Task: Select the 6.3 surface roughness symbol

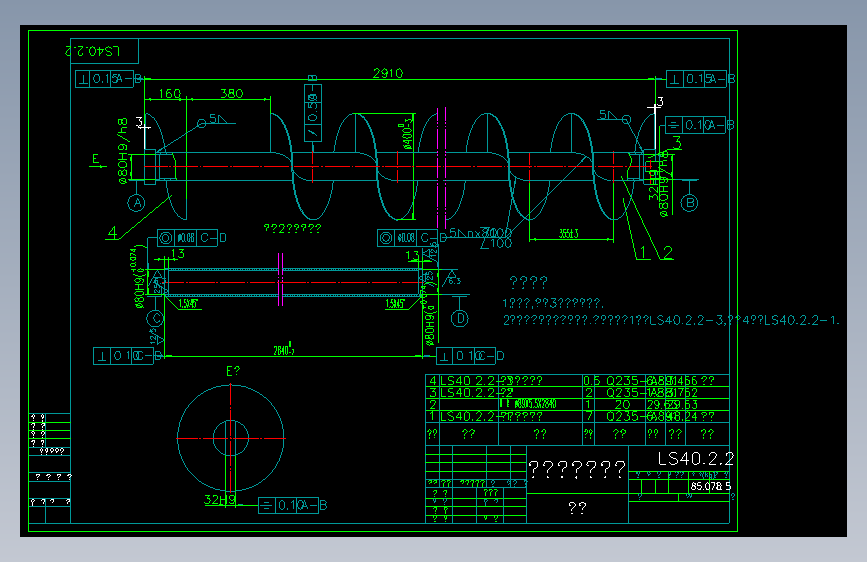Action: pos(452,278)
